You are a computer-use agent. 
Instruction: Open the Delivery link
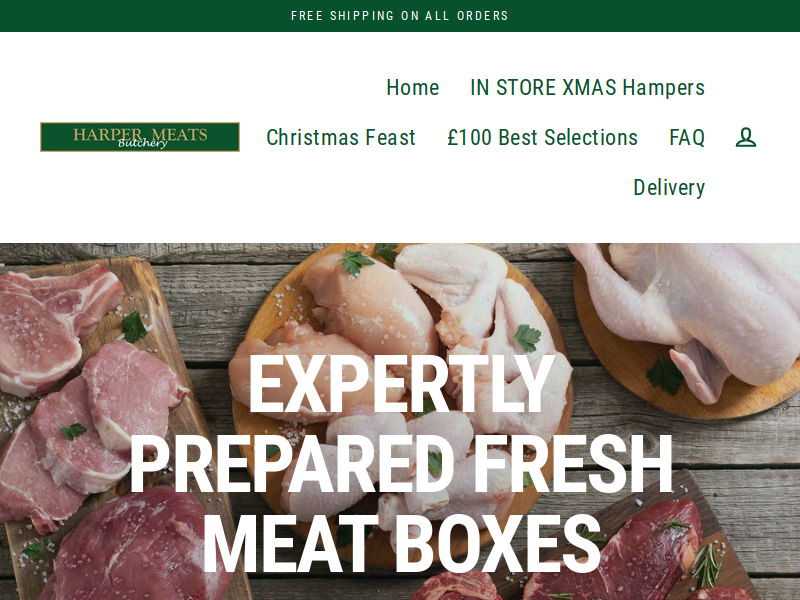669,187
